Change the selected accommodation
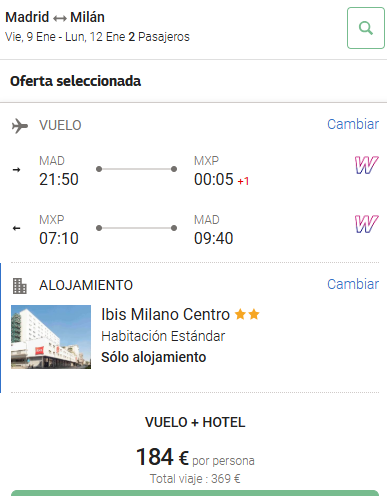Image resolution: width=387 pixels, height=496 pixels. tap(353, 284)
